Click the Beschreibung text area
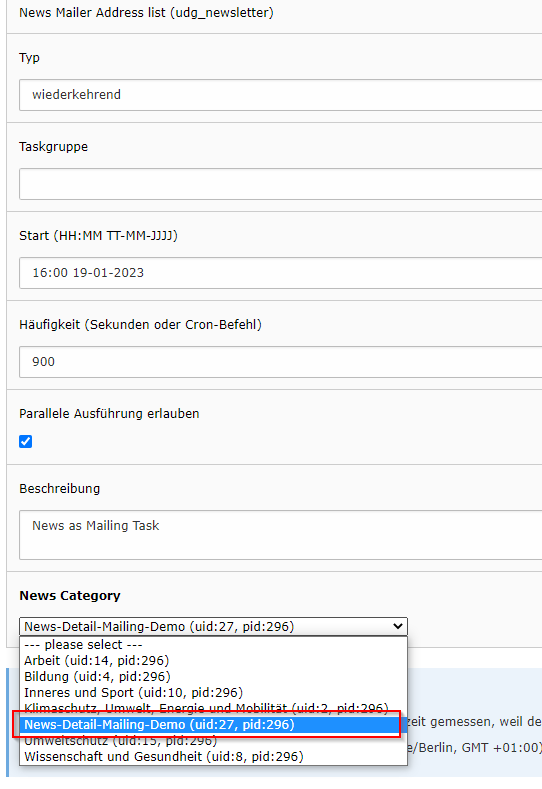This screenshot has width=542, height=789. 280,535
